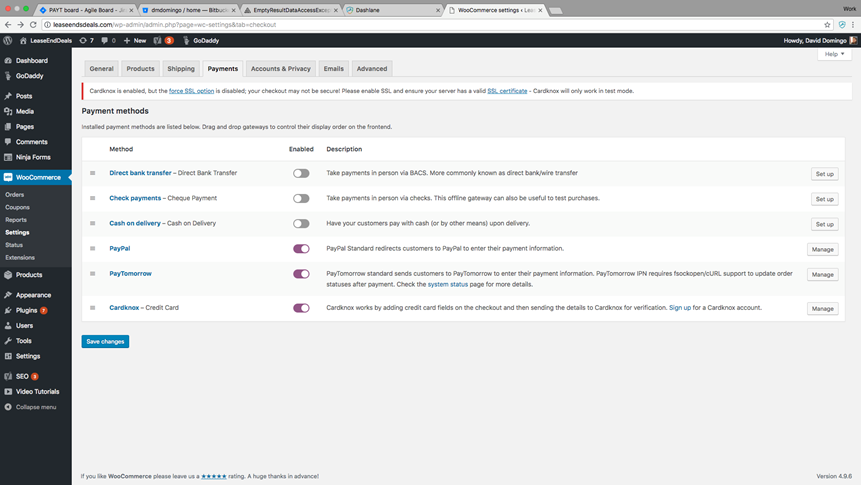Bookmark page with the star icon

click(827, 25)
